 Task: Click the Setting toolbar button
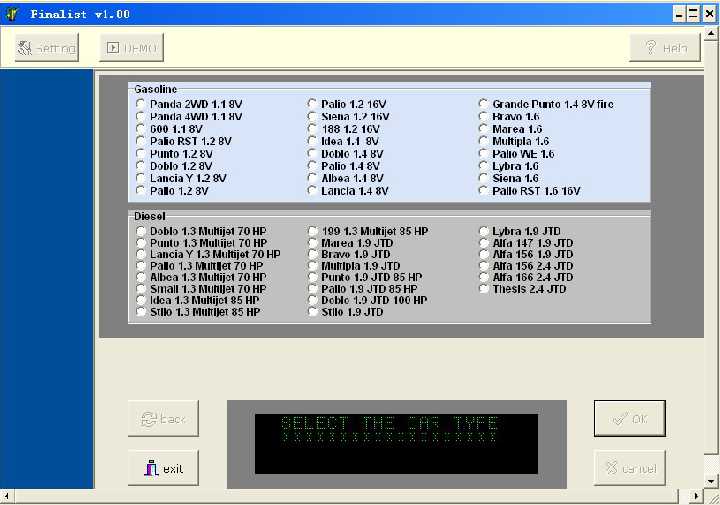pos(47,47)
